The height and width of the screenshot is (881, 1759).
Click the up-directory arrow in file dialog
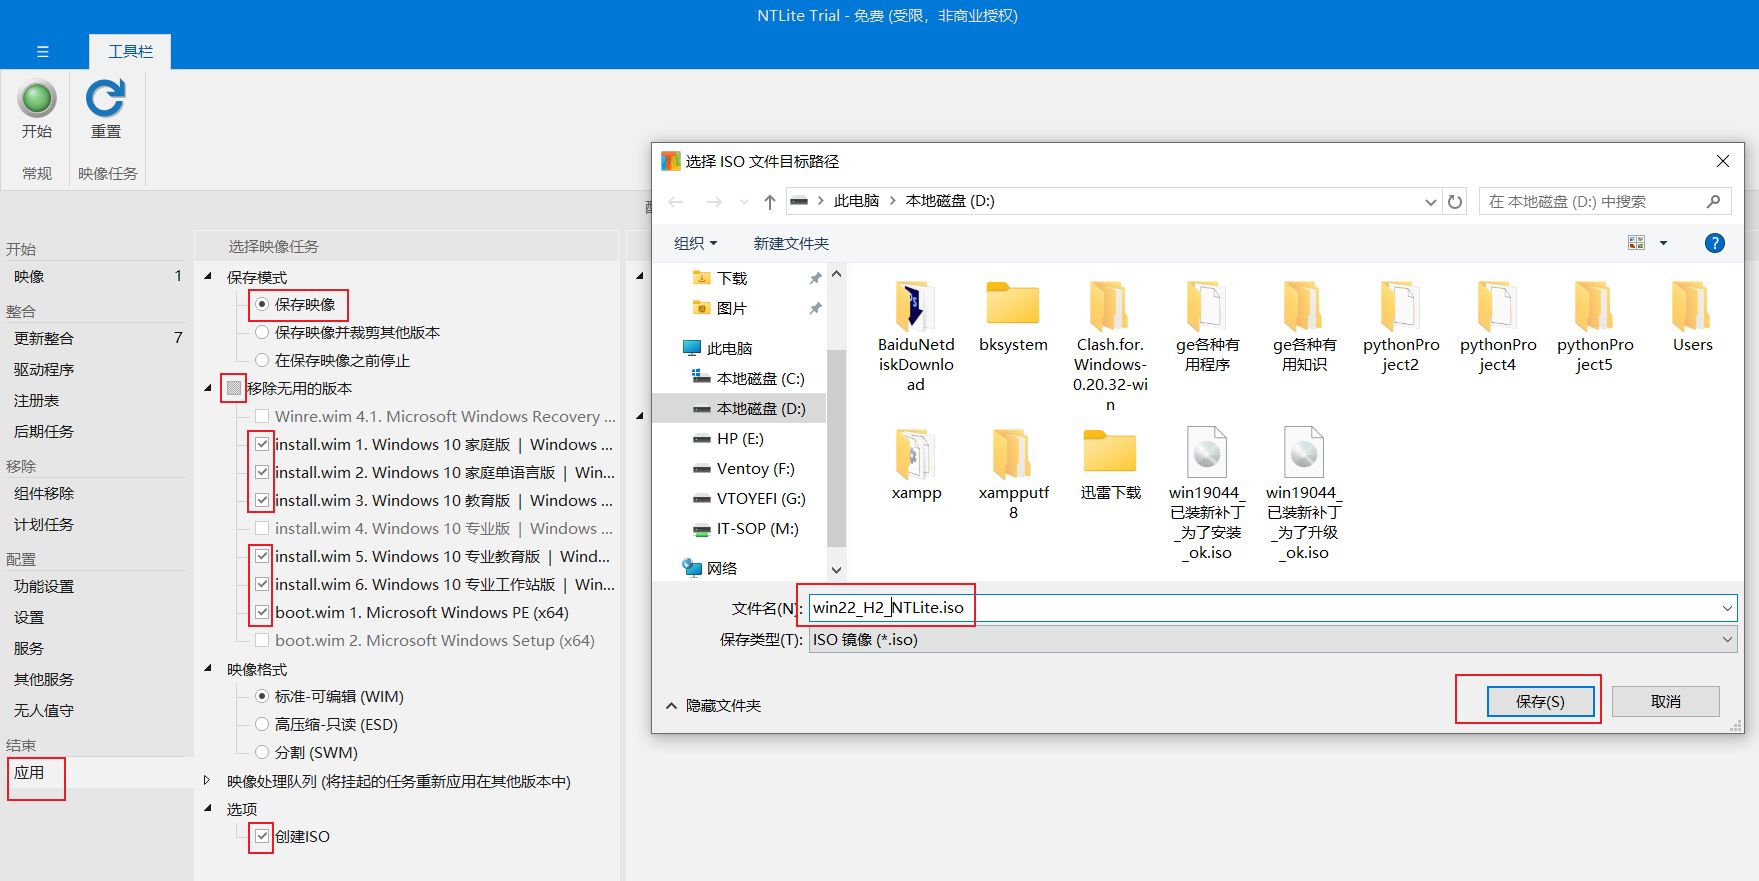[x=769, y=202]
